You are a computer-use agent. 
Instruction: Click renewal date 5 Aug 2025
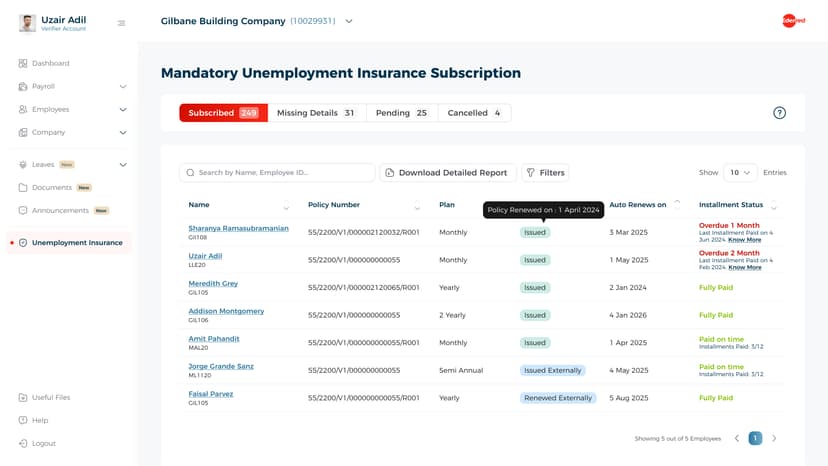pyautogui.click(x=628, y=398)
